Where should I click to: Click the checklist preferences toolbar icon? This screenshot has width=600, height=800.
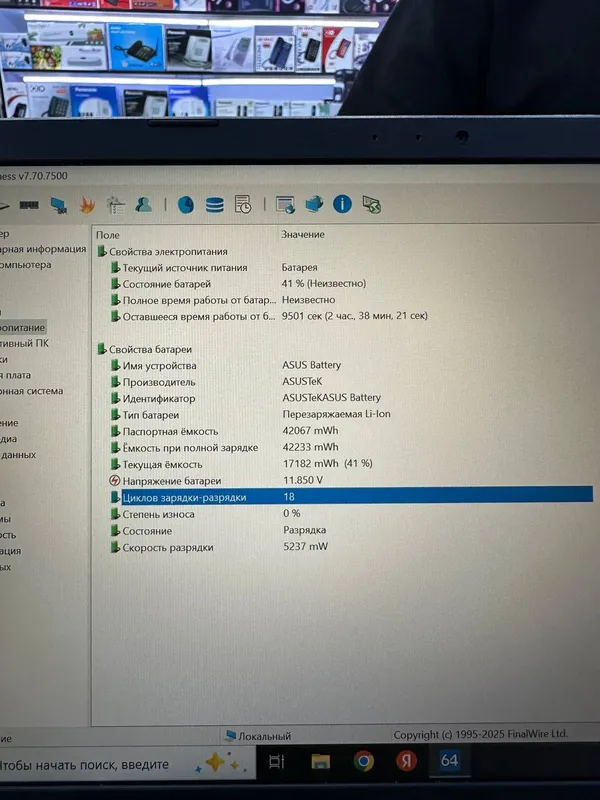(x=115, y=205)
